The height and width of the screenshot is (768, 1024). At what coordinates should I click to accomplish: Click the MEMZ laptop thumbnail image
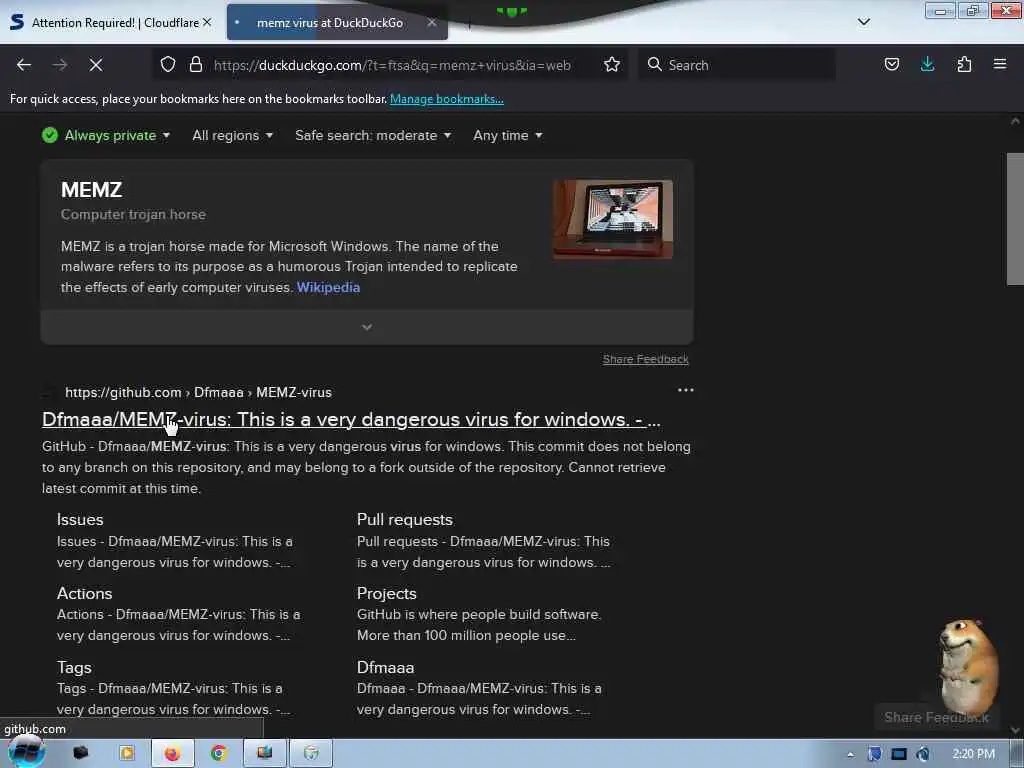pyautogui.click(x=613, y=219)
